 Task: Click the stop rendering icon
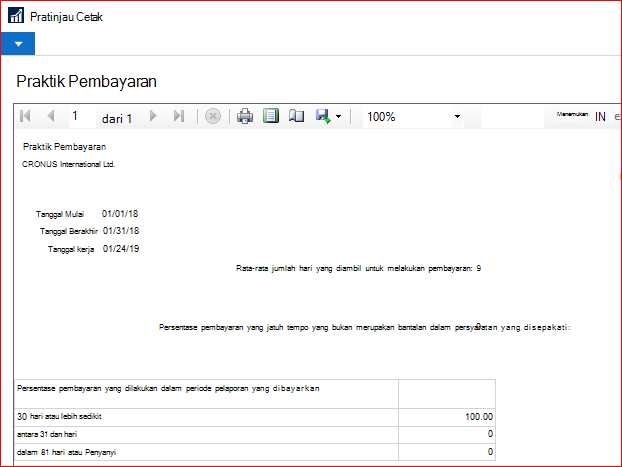pos(213,116)
